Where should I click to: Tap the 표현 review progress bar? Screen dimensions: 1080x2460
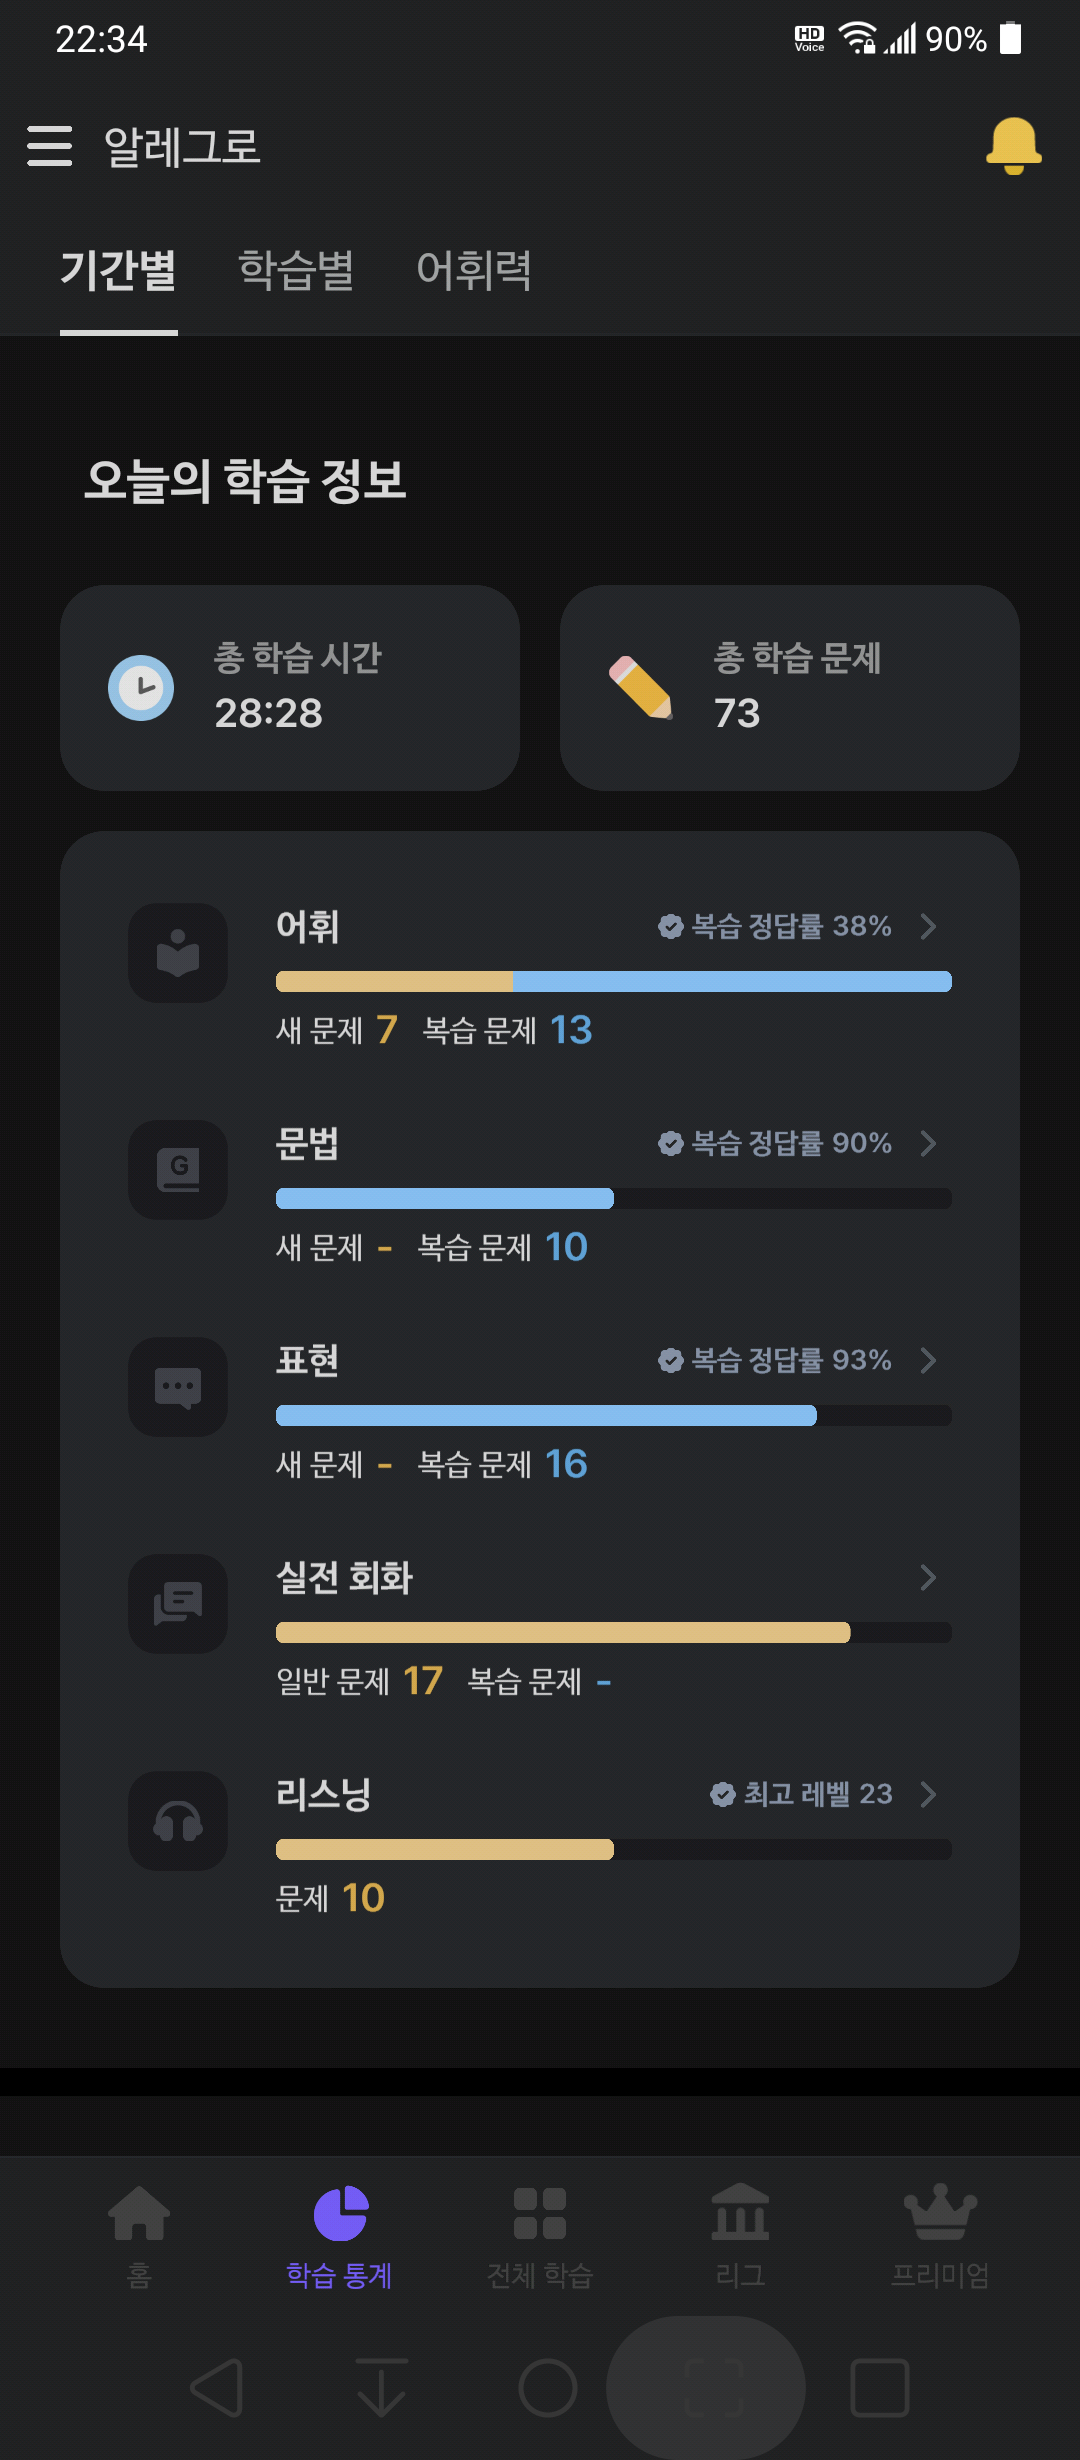tap(614, 1415)
